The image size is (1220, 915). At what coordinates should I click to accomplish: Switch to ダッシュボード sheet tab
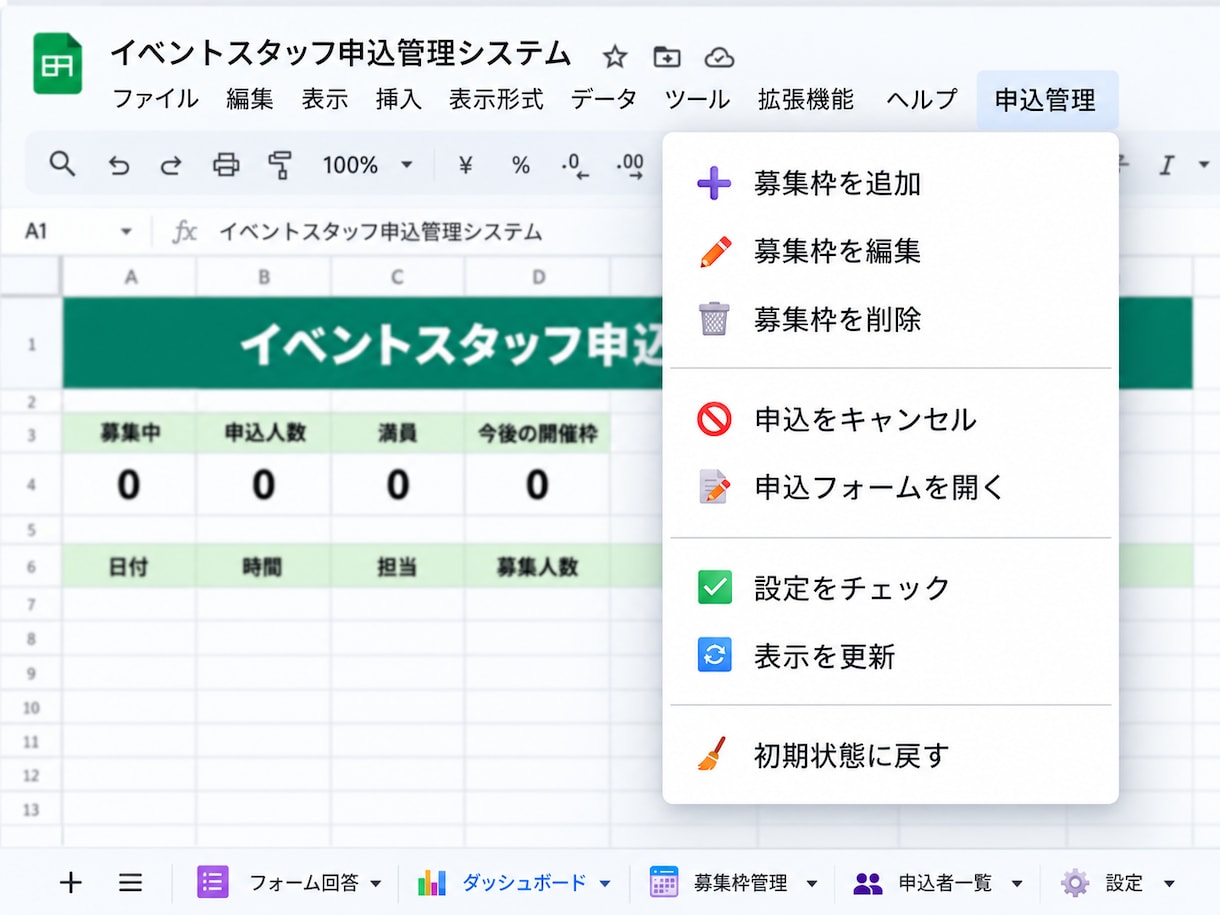[x=514, y=883]
